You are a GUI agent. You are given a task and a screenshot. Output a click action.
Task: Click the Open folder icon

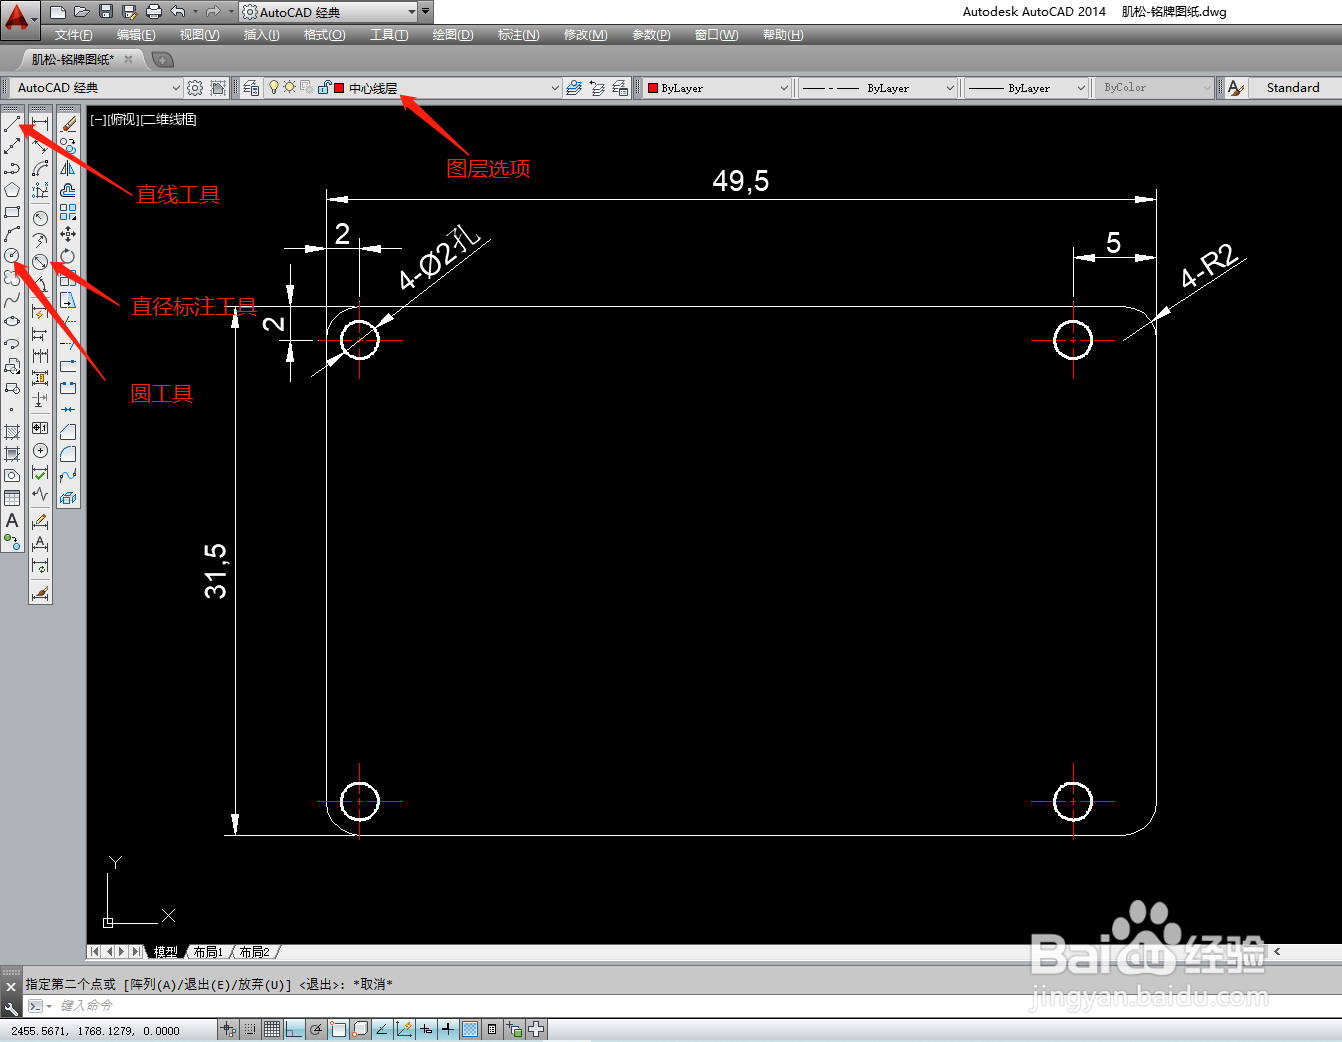[x=82, y=12]
